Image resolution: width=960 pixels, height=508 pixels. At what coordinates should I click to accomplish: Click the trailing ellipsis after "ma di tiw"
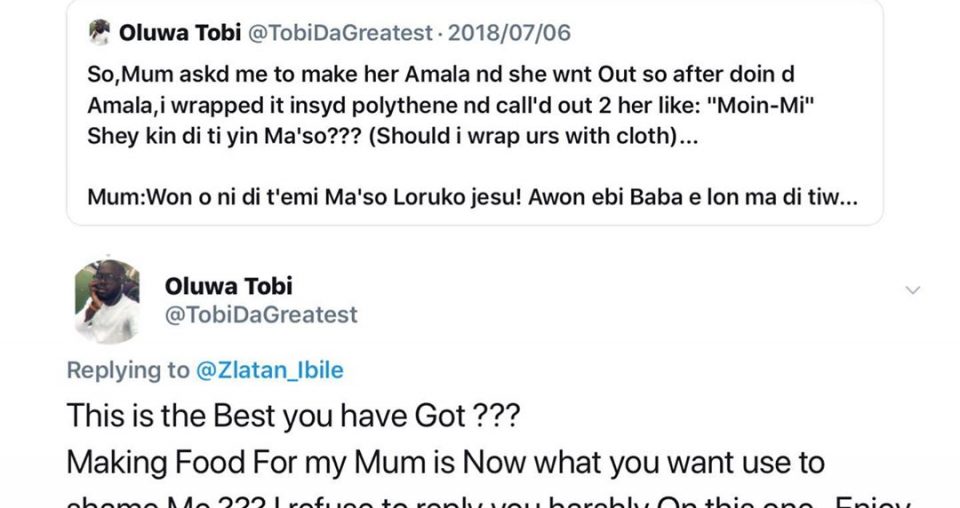coord(847,198)
